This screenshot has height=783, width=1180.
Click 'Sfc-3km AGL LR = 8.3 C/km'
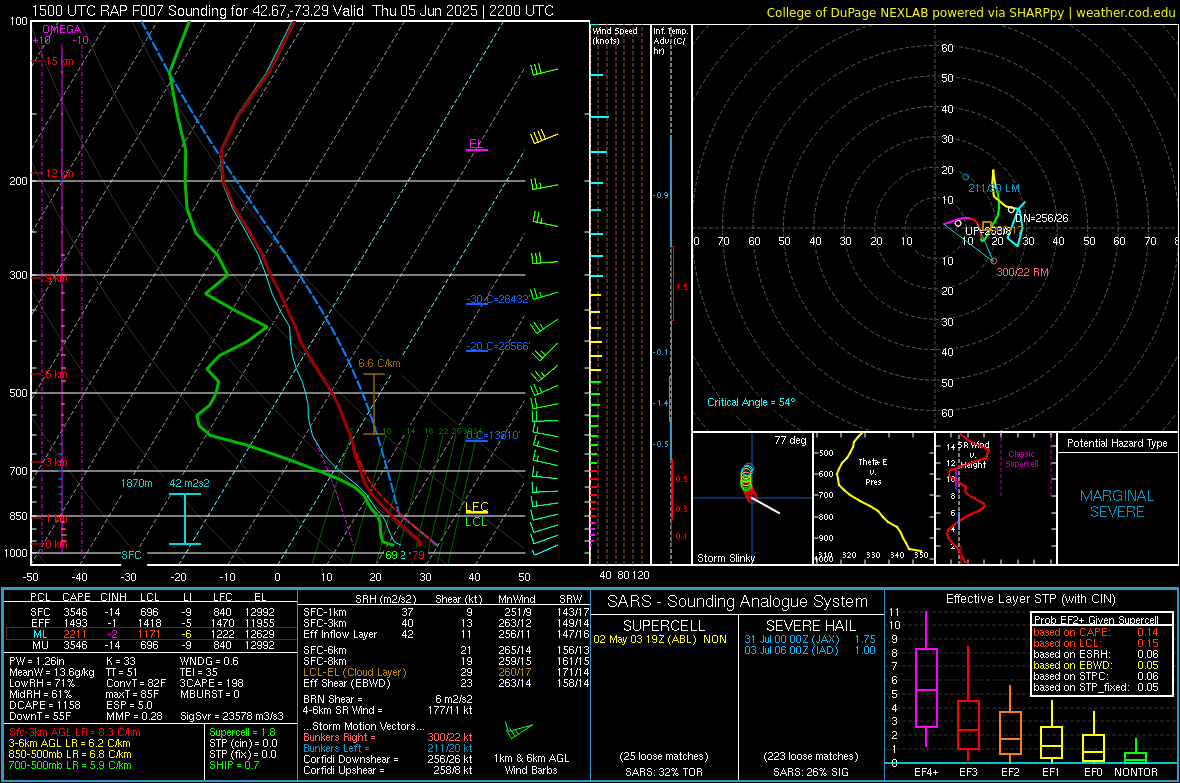point(75,732)
